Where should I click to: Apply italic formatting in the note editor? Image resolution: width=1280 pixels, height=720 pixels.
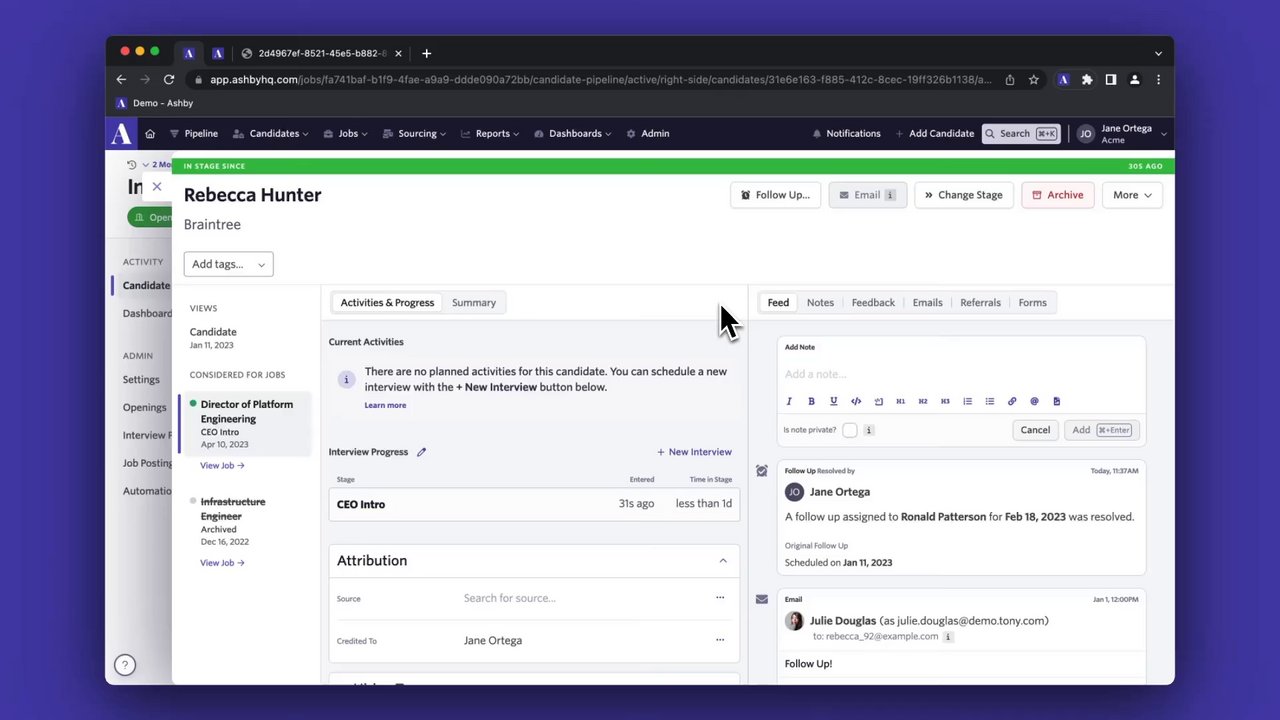click(x=789, y=401)
